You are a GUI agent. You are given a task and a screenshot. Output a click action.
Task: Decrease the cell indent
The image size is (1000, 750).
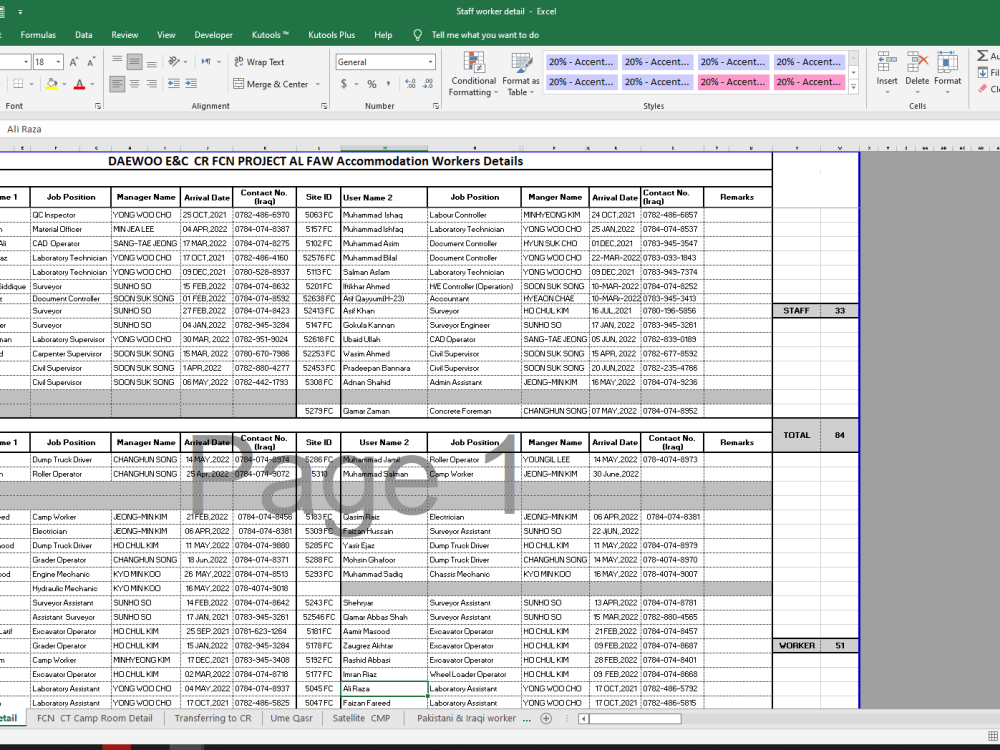pyautogui.click(x=173, y=84)
